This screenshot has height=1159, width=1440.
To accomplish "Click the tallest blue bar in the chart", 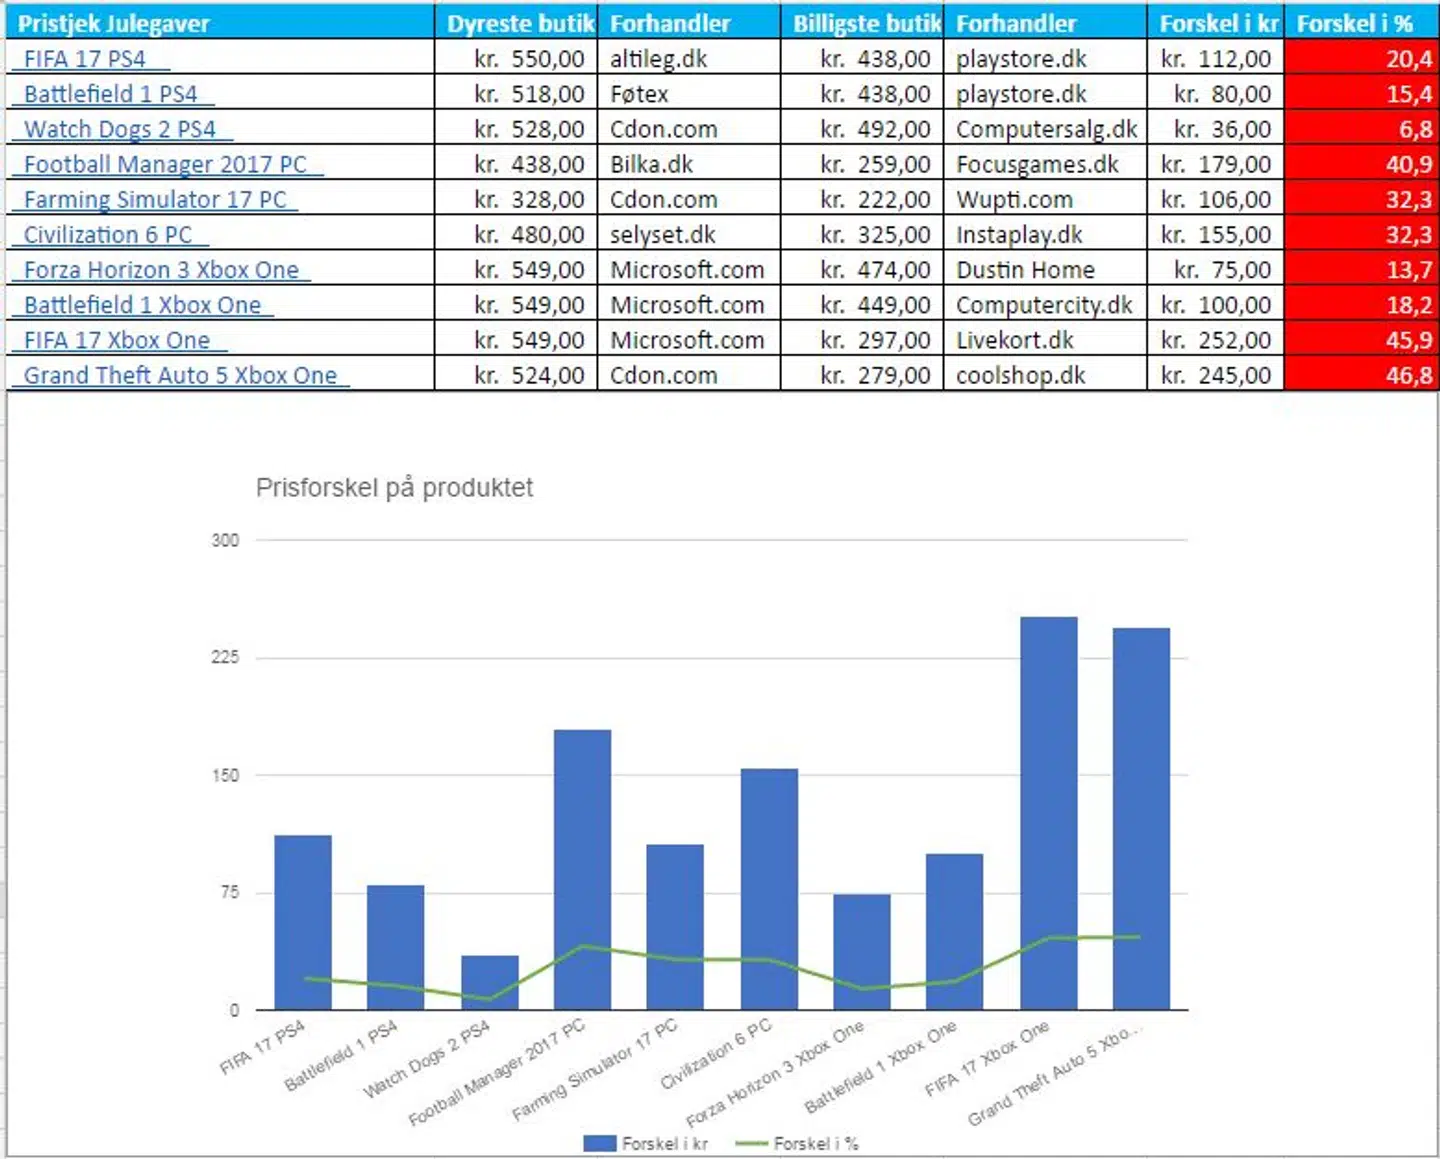I will click(x=1048, y=812).
